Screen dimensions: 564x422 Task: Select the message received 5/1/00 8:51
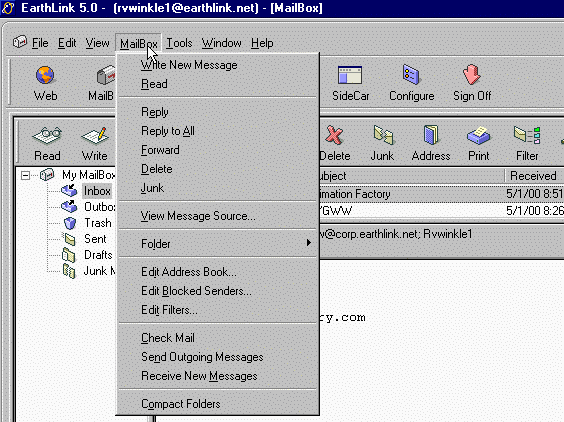pyautogui.click(x=442, y=194)
